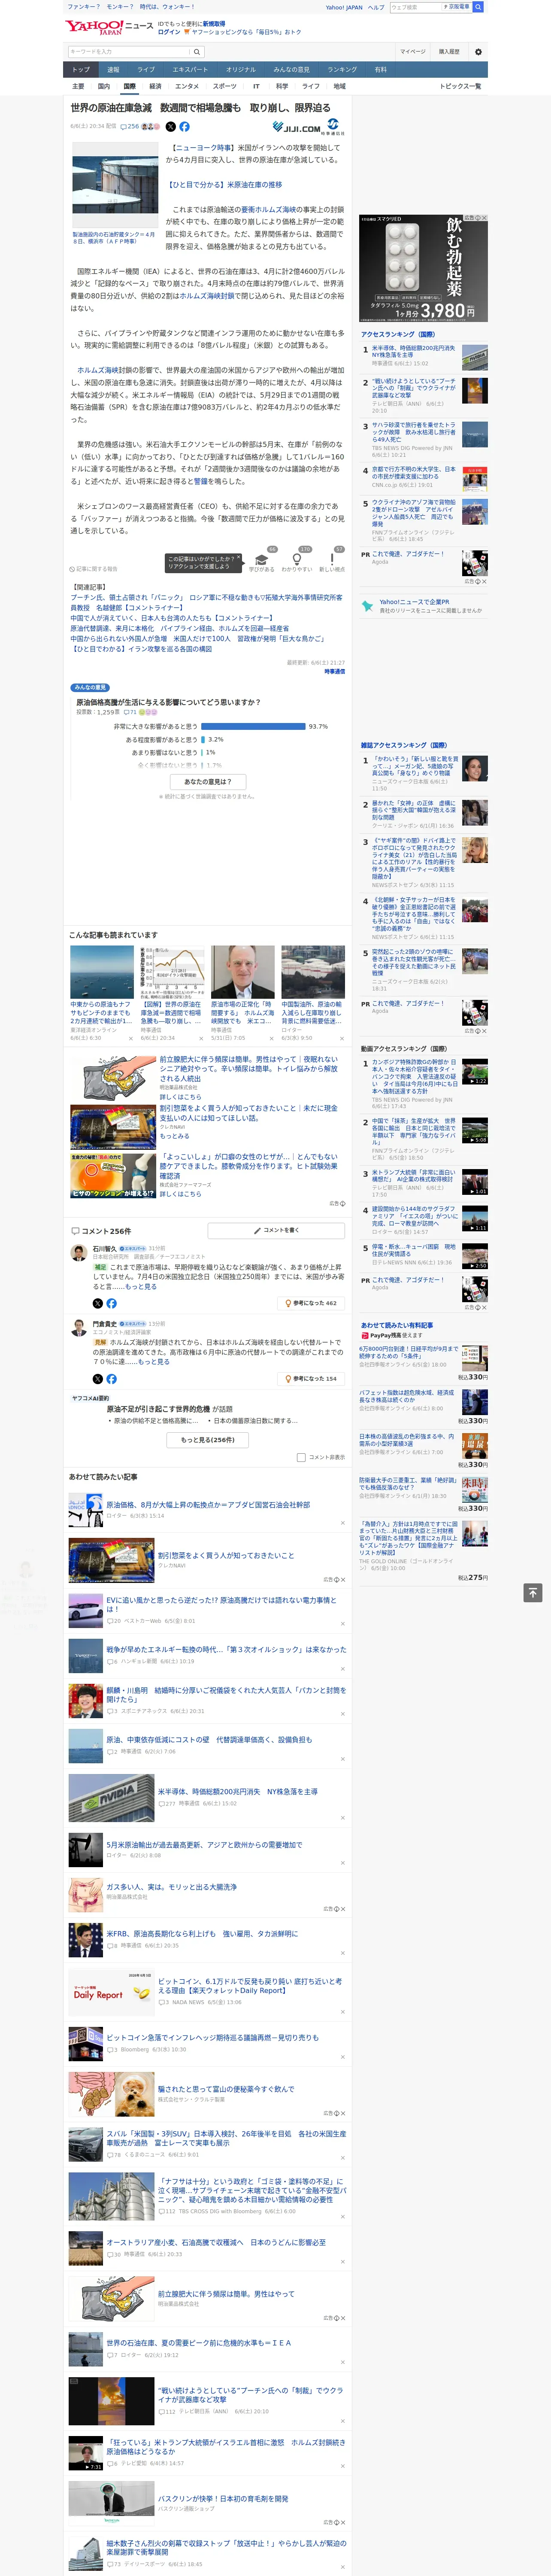The height and width of the screenshot is (2576, 551).
Task: Click the web search button in top bar
Action: 478,7
